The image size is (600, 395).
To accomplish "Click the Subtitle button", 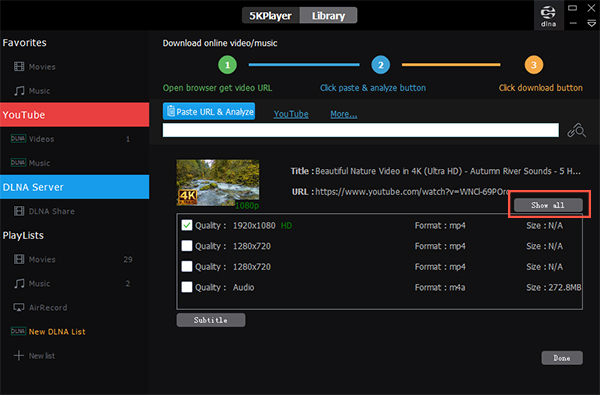I will point(211,320).
